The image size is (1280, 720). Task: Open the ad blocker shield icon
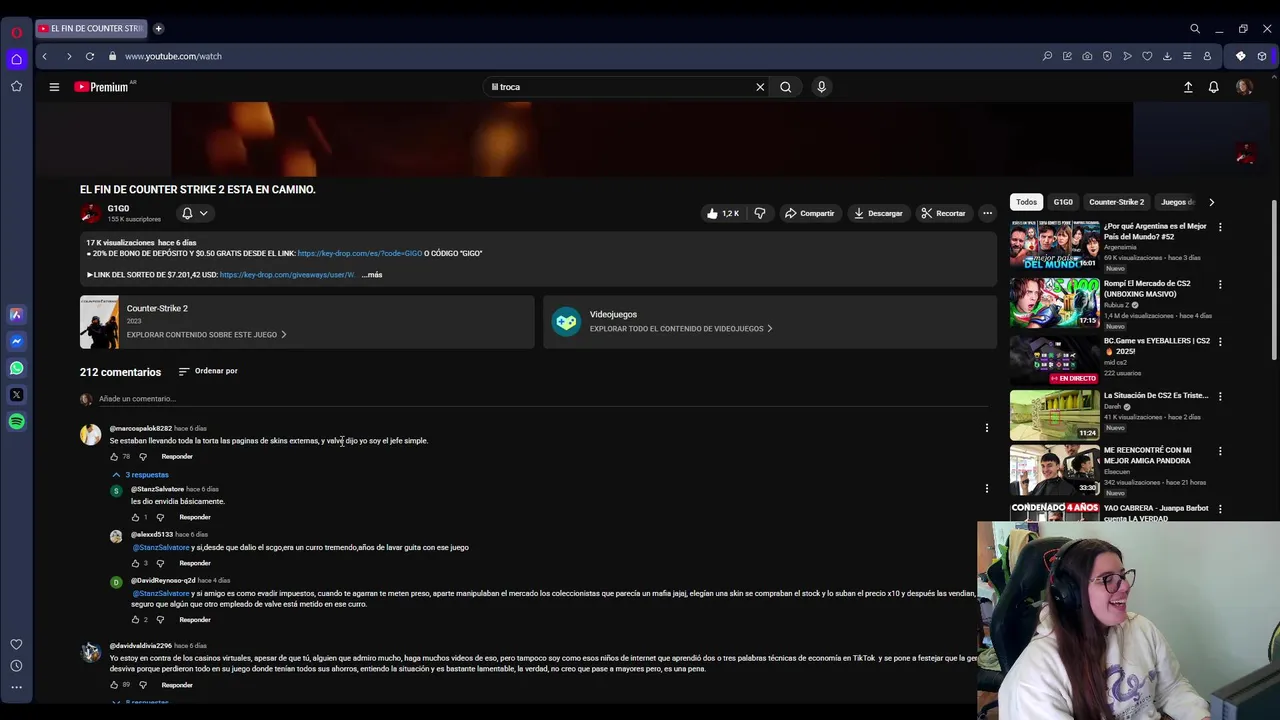[1107, 56]
